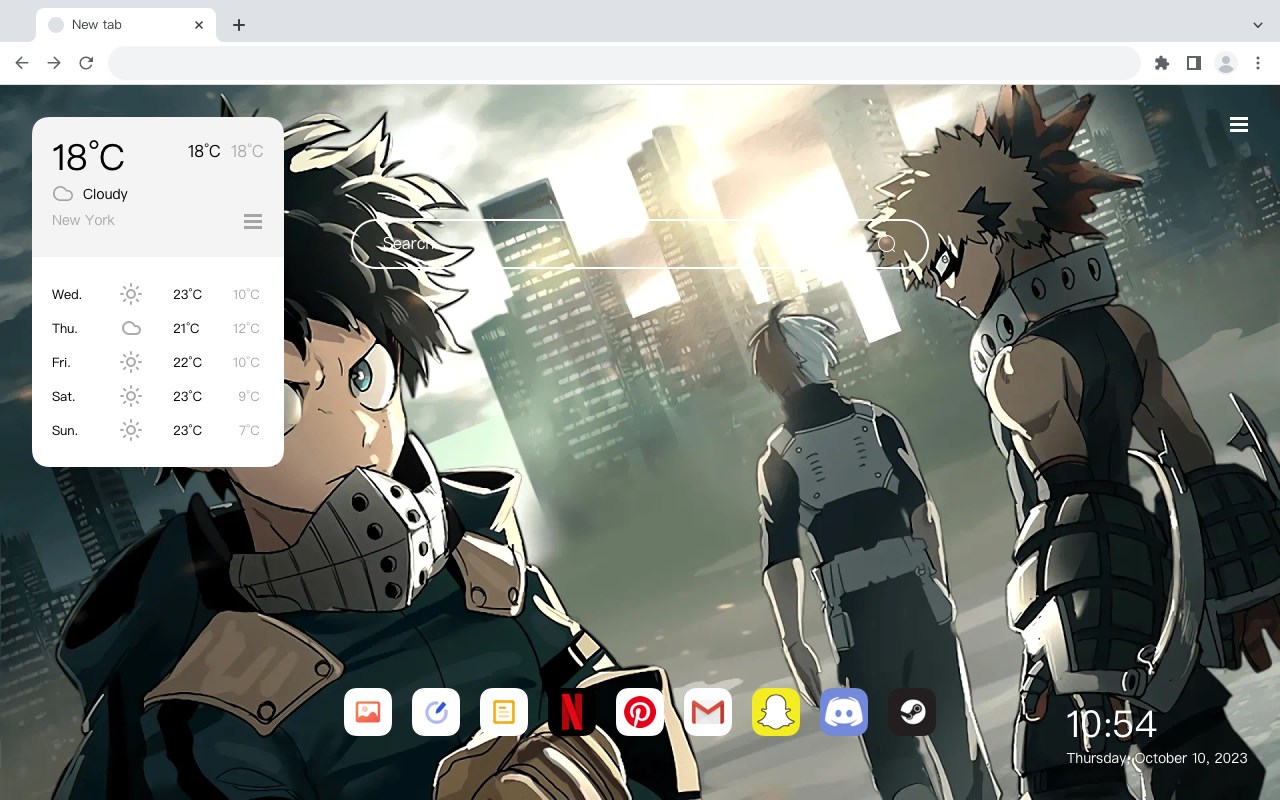Click the Fri. forecast day label
The width and height of the screenshot is (1280, 800).
[61, 362]
